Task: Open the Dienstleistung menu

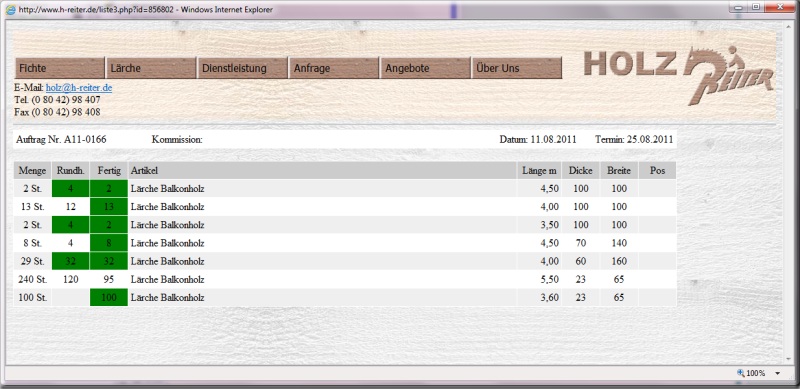Action: point(242,68)
